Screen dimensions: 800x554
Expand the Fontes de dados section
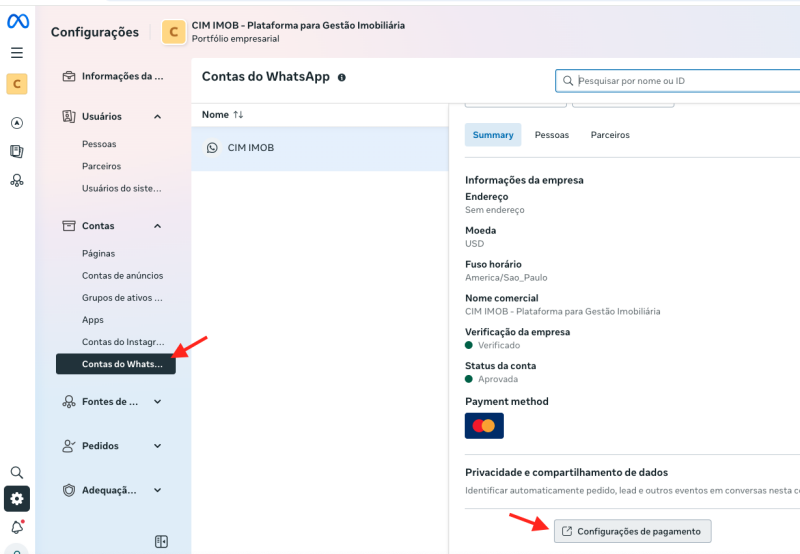[x=157, y=402]
